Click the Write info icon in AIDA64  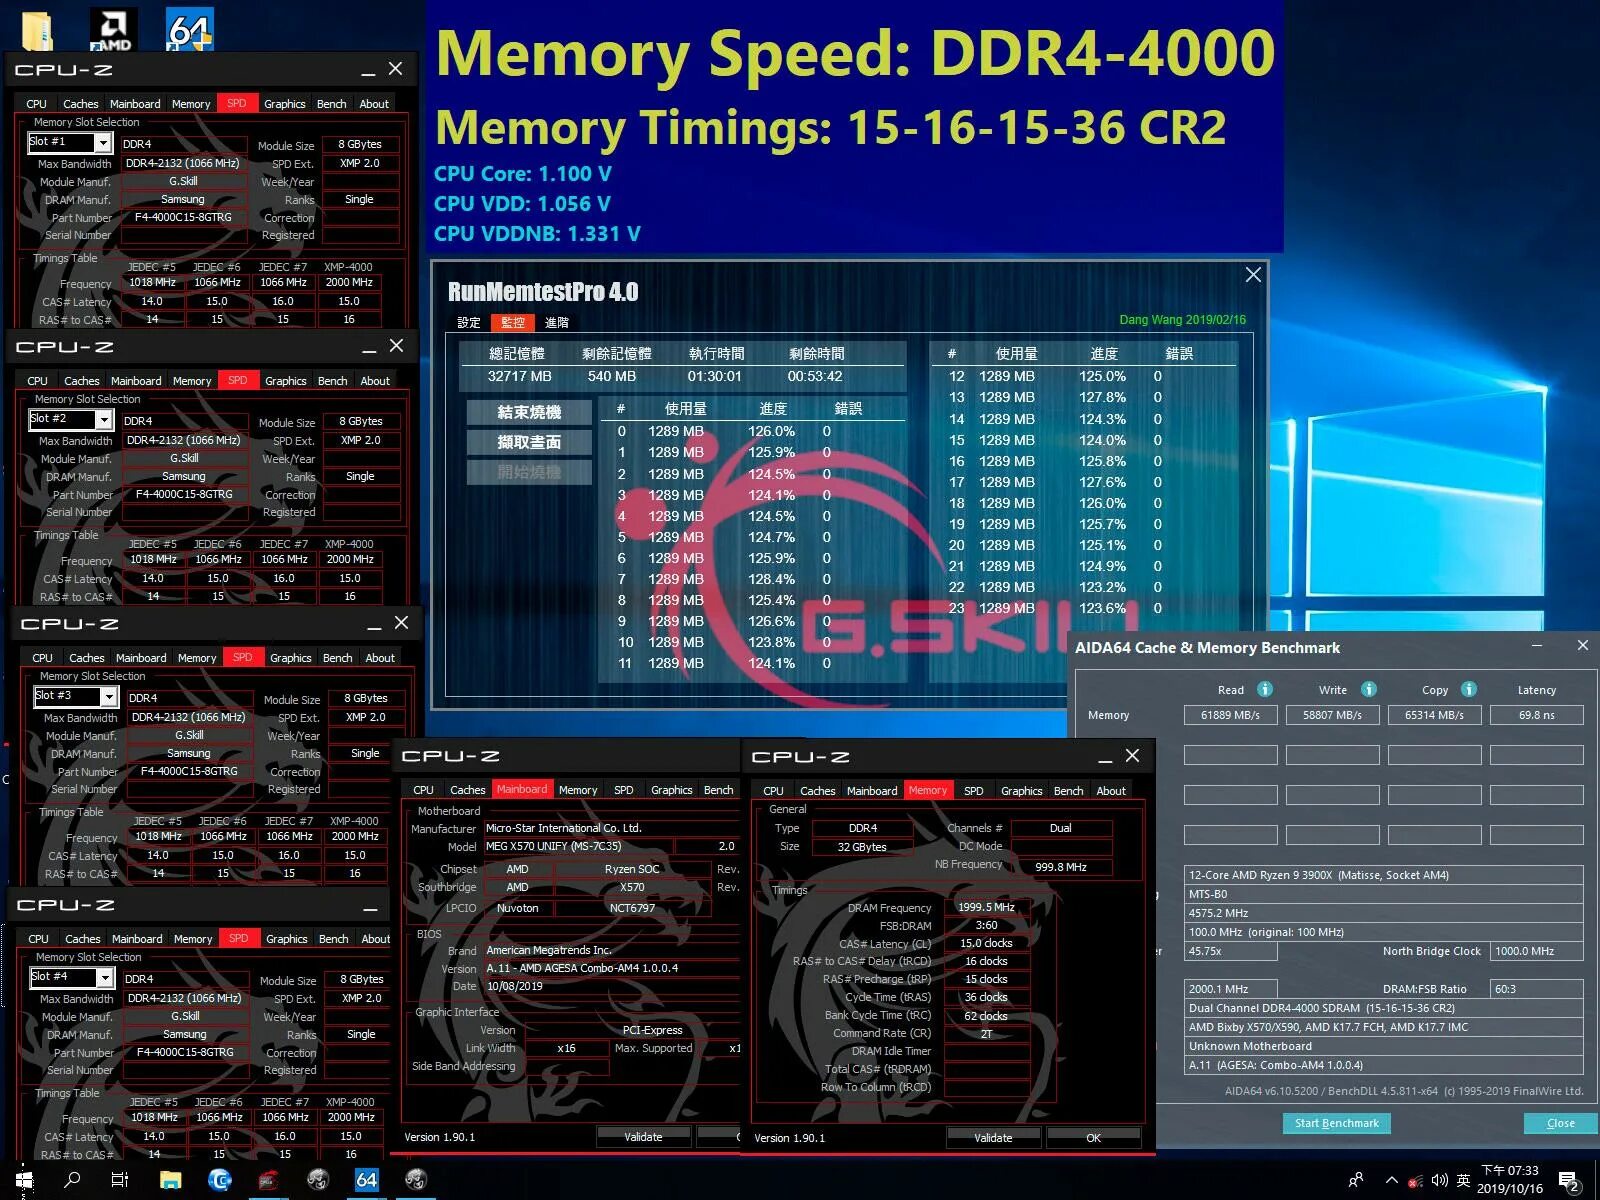click(x=1369, y=689)
